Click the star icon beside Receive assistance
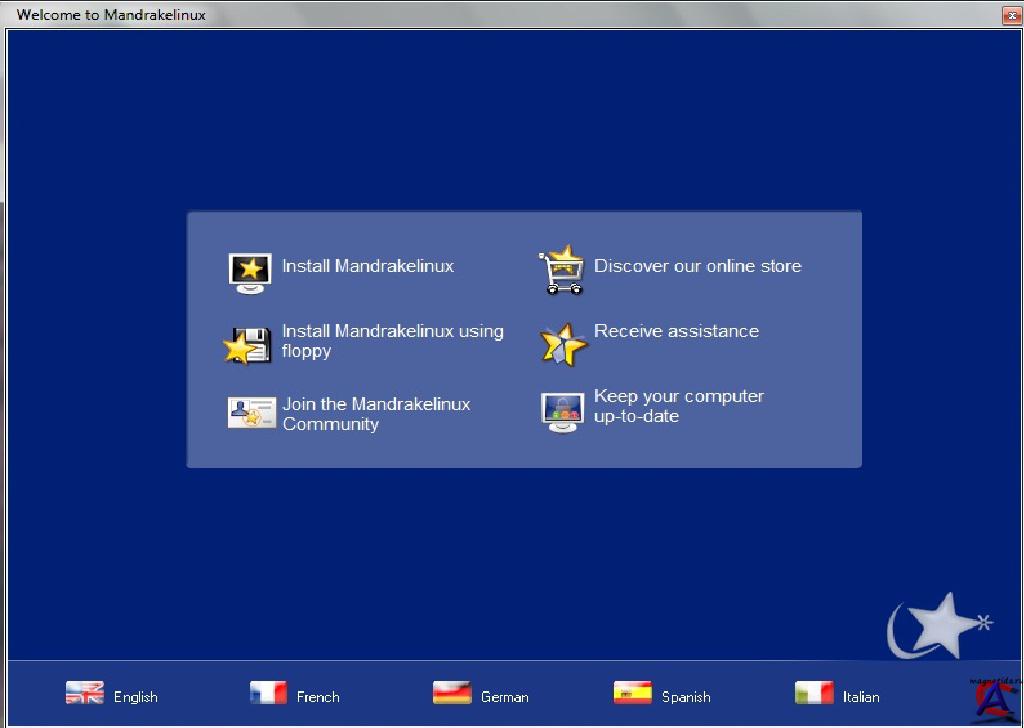This screenshot has width=1024, height=728. pos(562,344)
